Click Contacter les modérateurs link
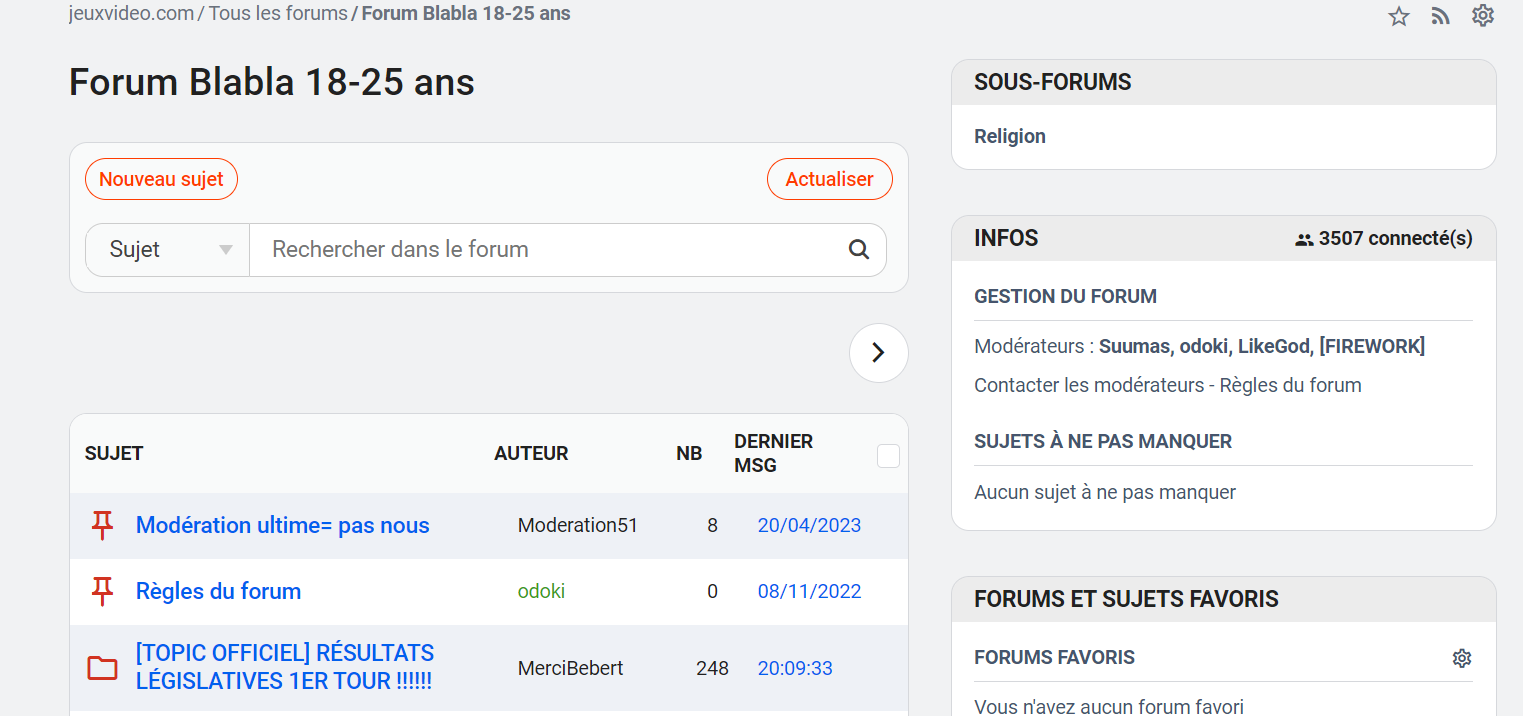Screen dimensions: 1523x716 pos(1089,385)
